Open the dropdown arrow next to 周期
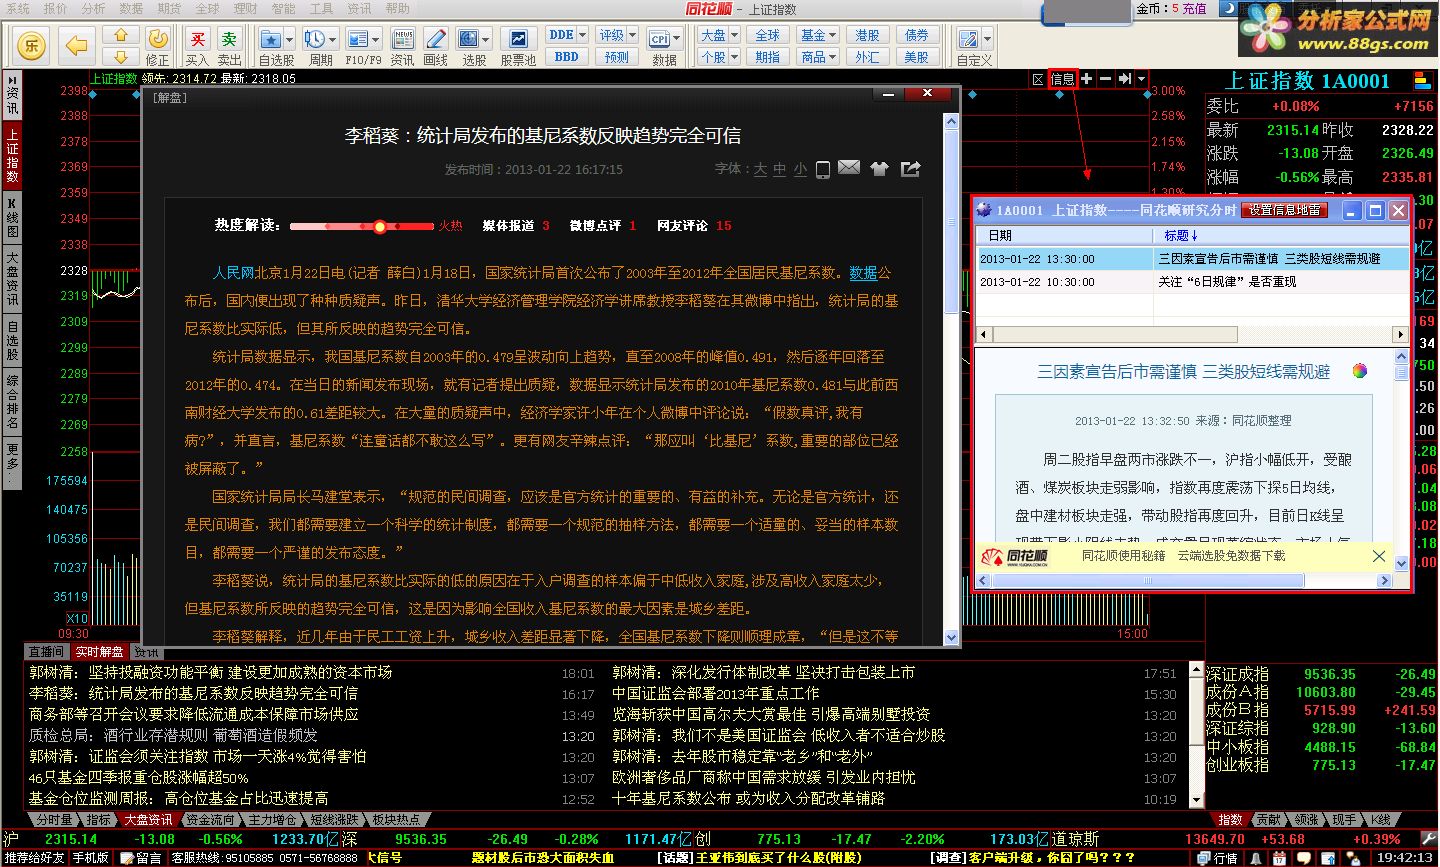The width and height of the screenshot is (1440, 867). pos(332,40)
